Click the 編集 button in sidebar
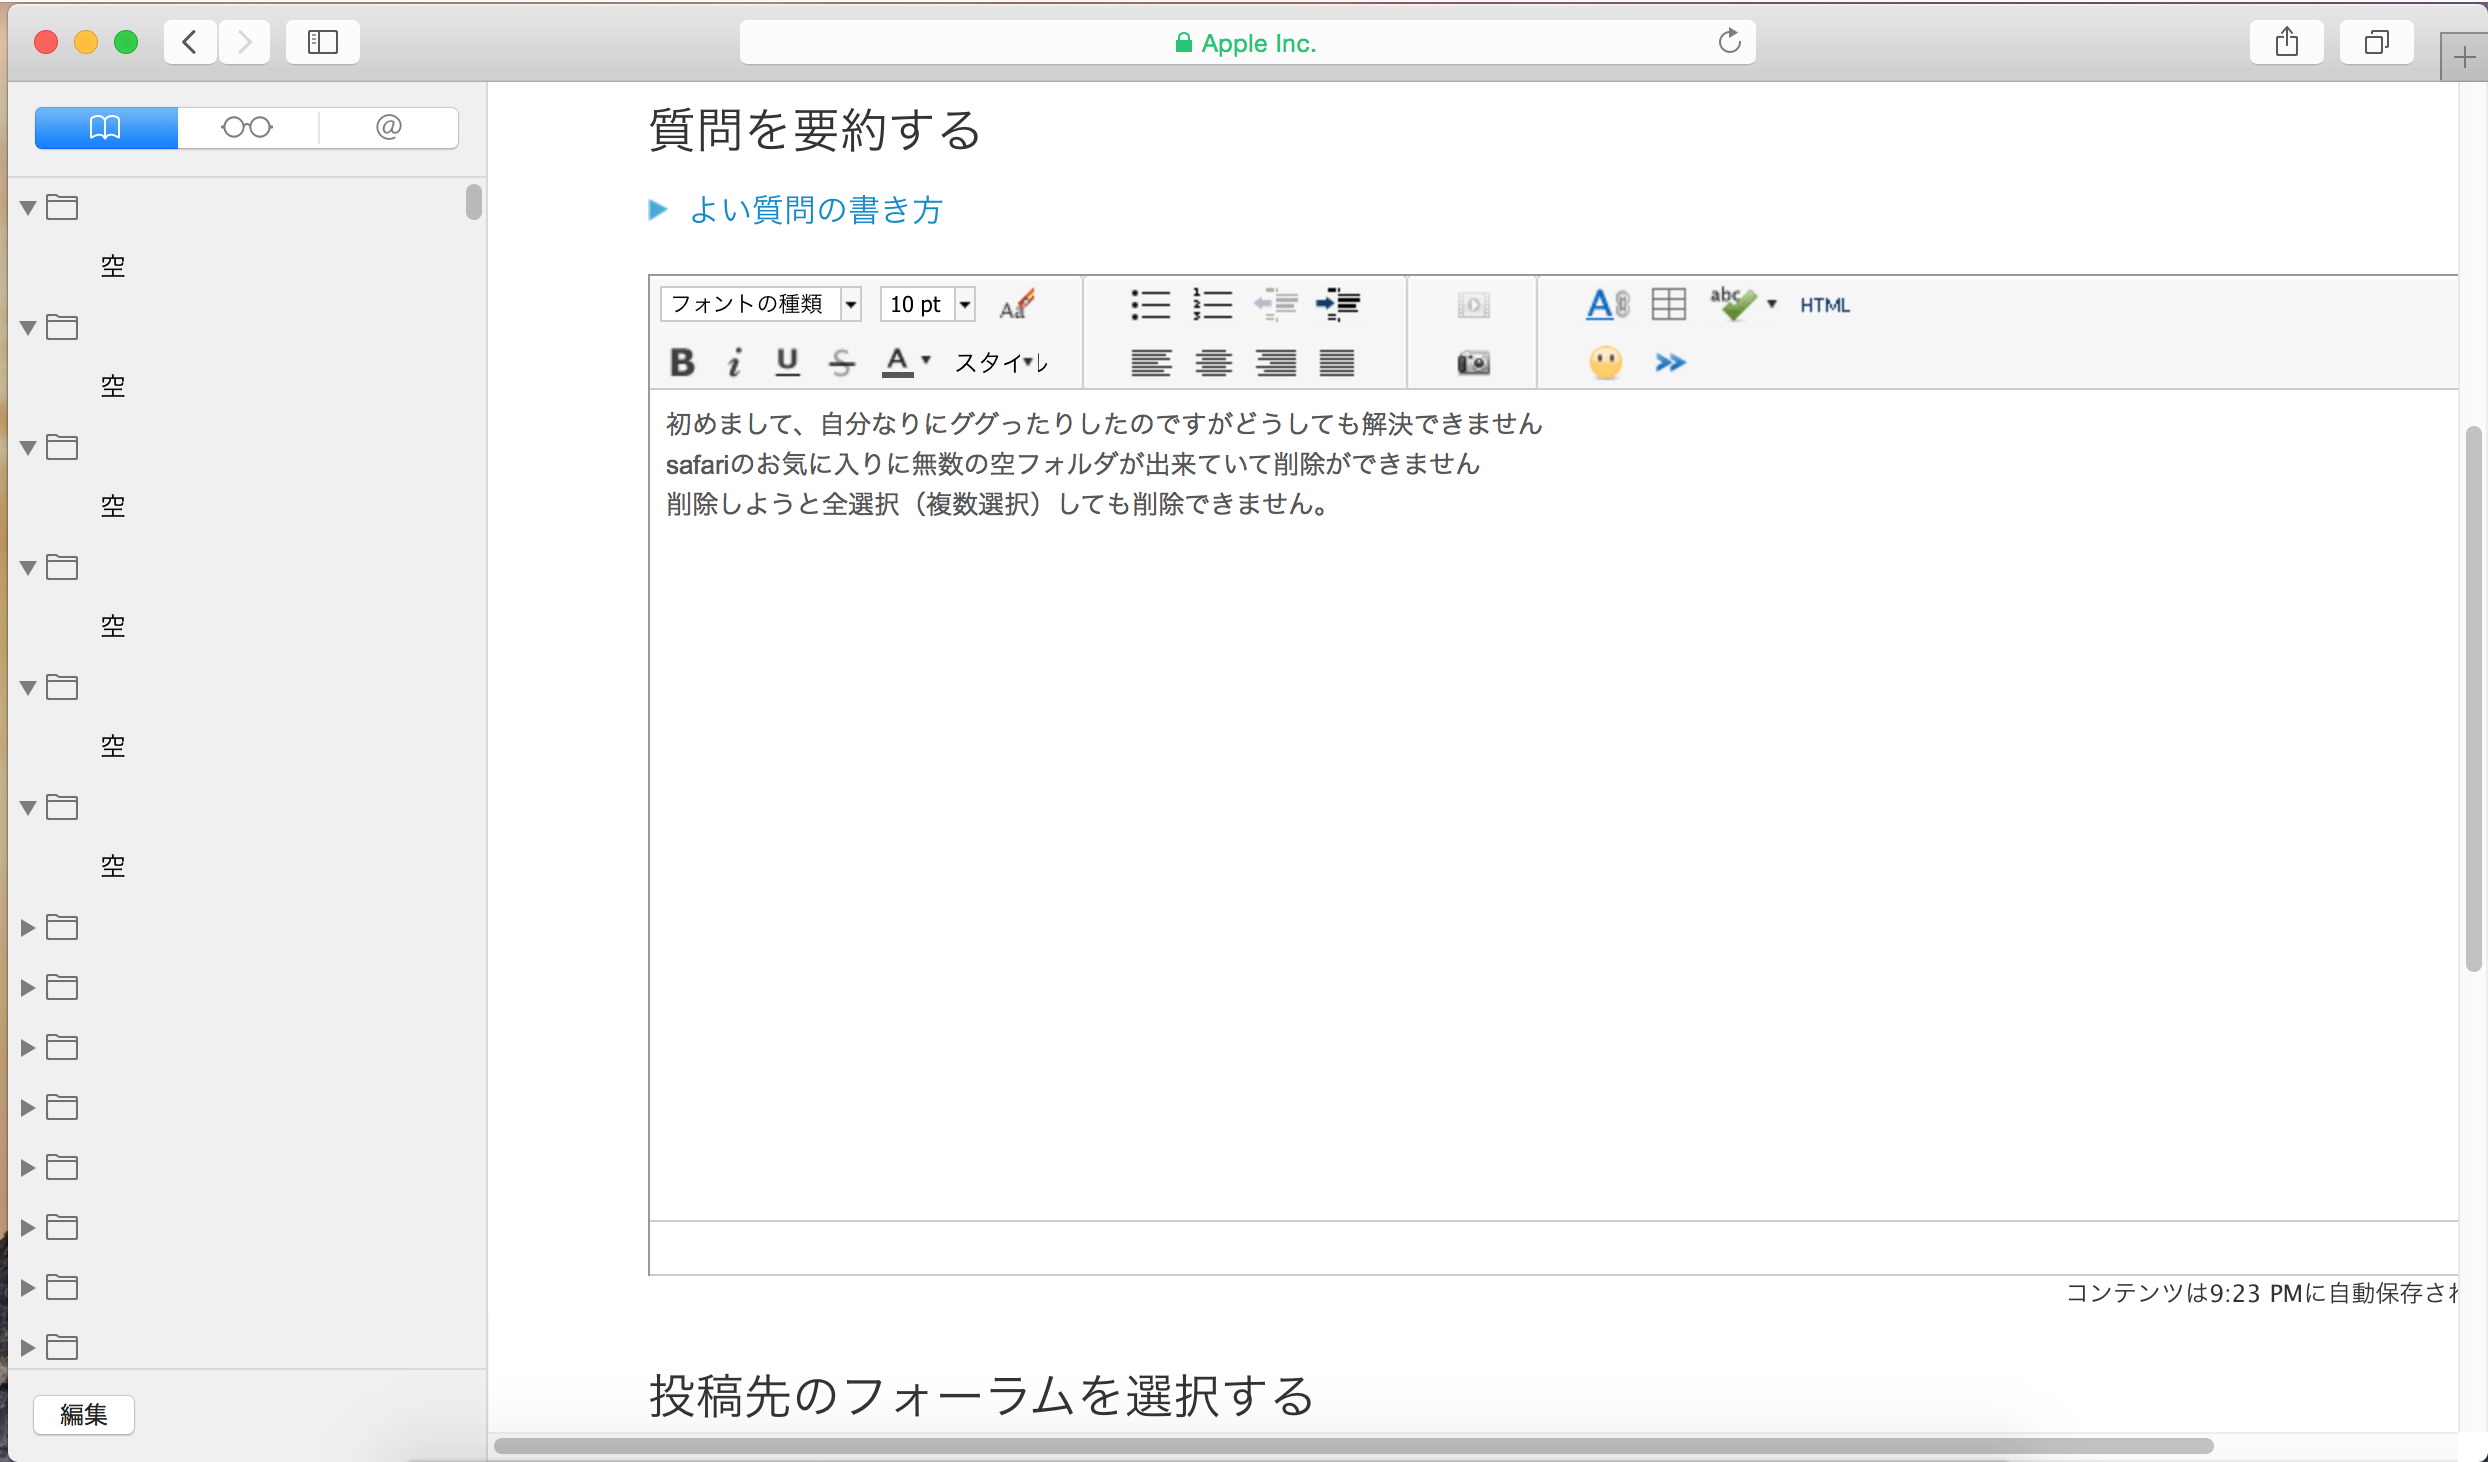This screenshot has width=2488, height=1462. (84, 1414)
